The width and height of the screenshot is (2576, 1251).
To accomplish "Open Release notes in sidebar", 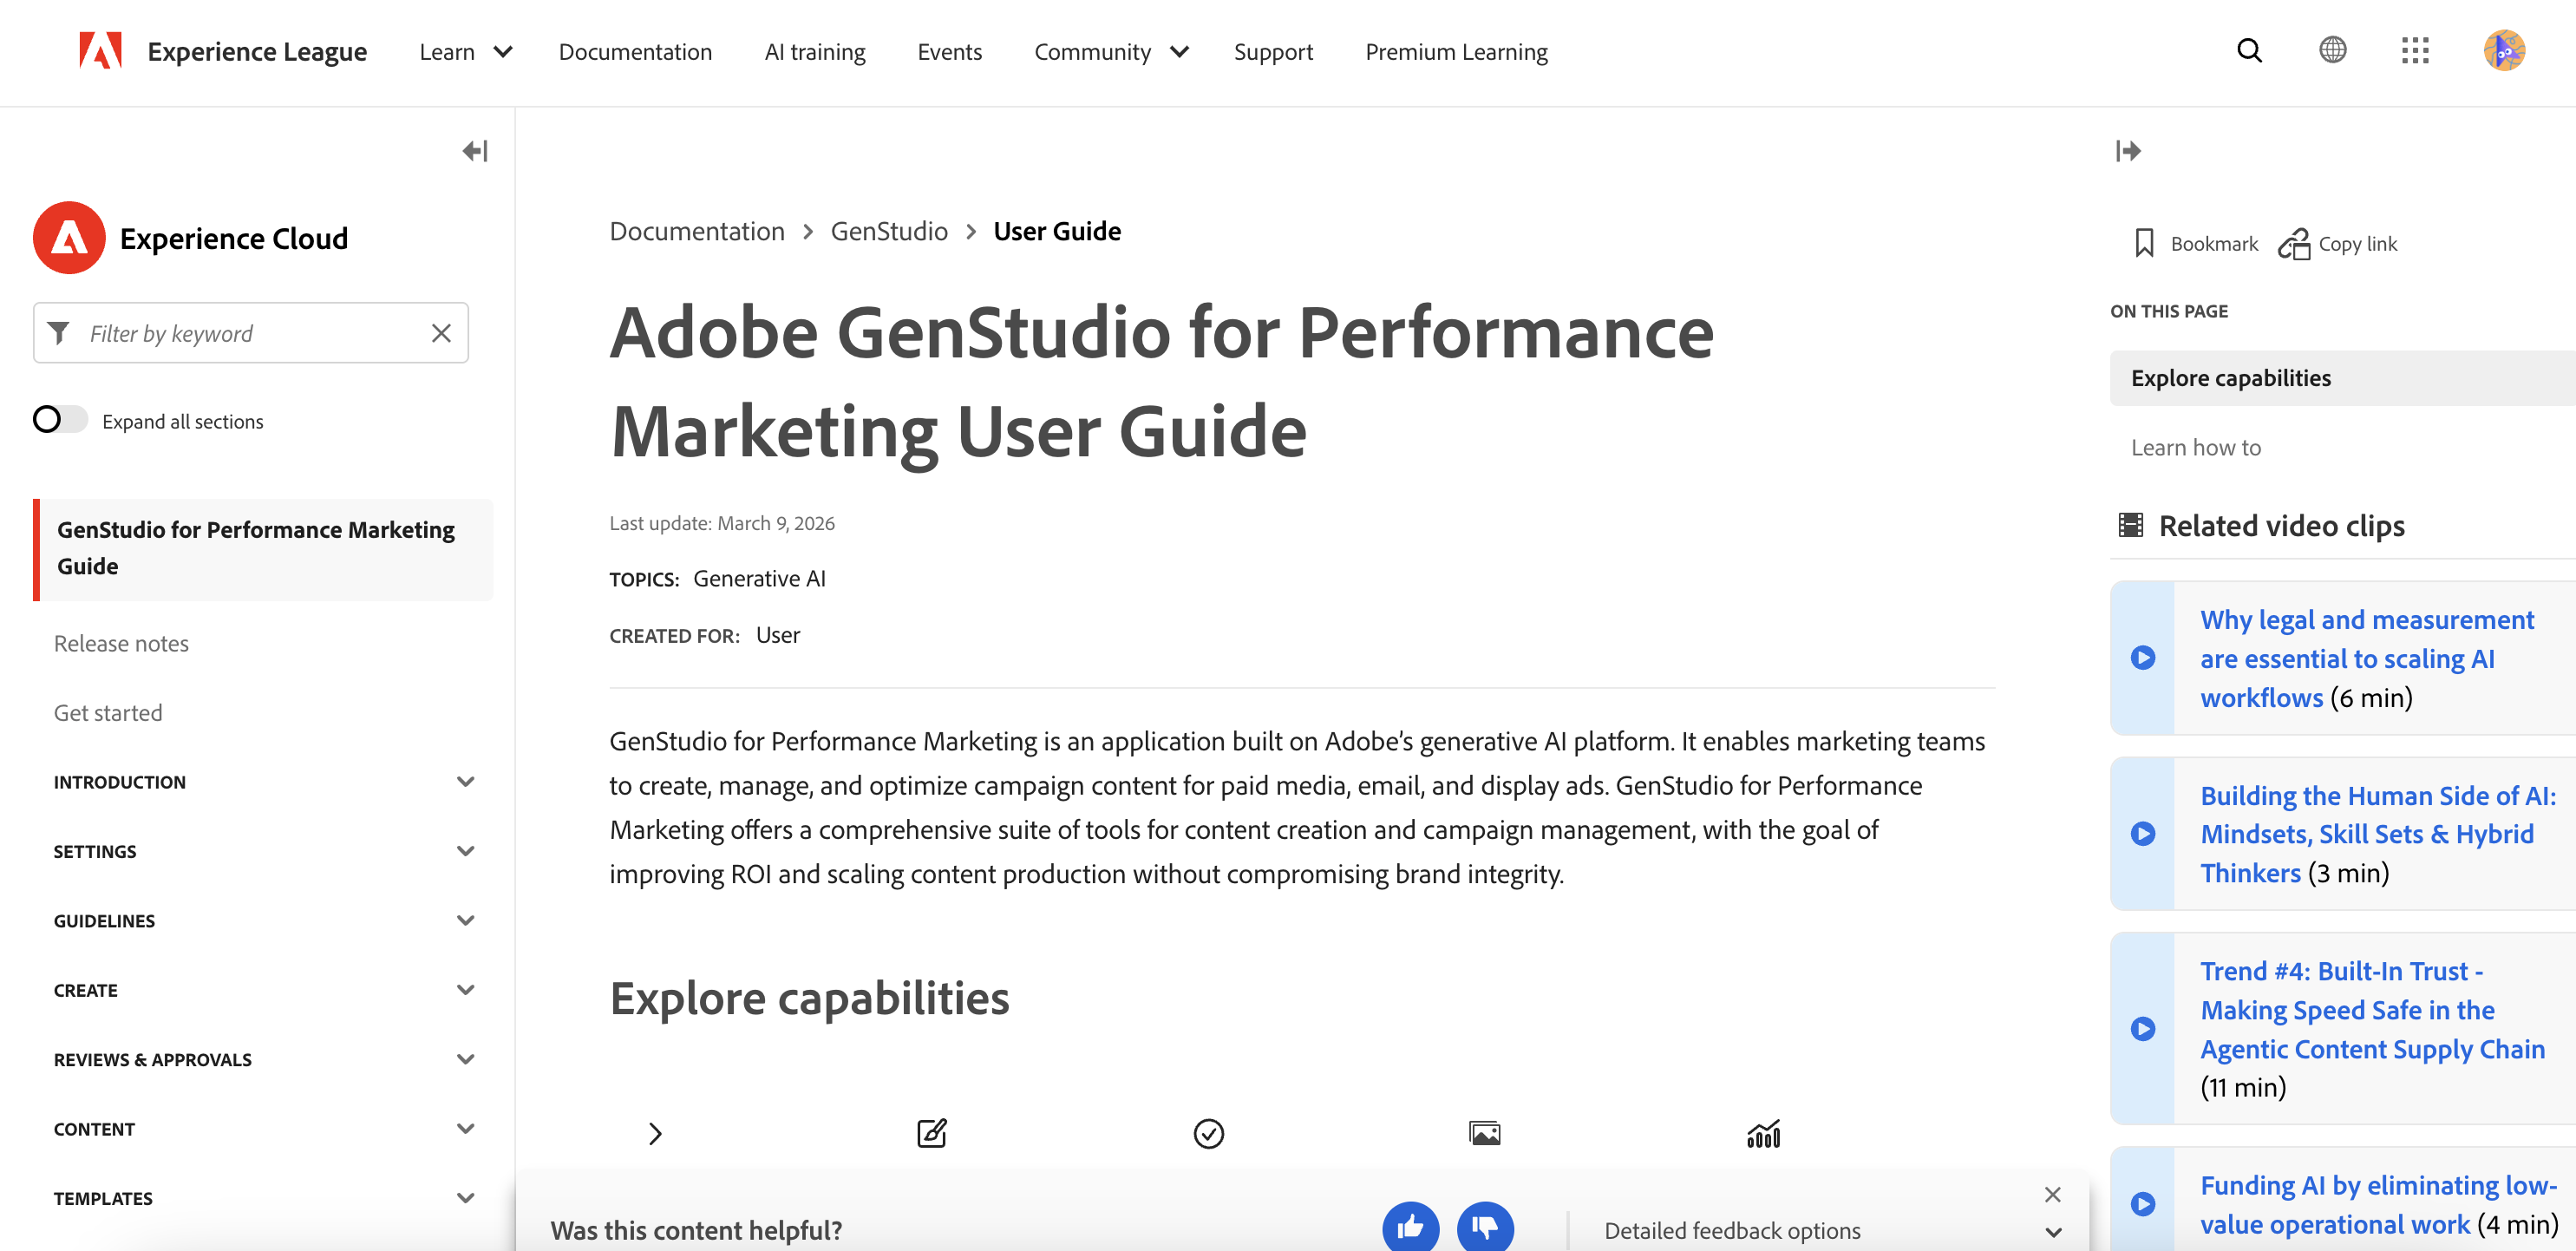I will tap(121, 643).
